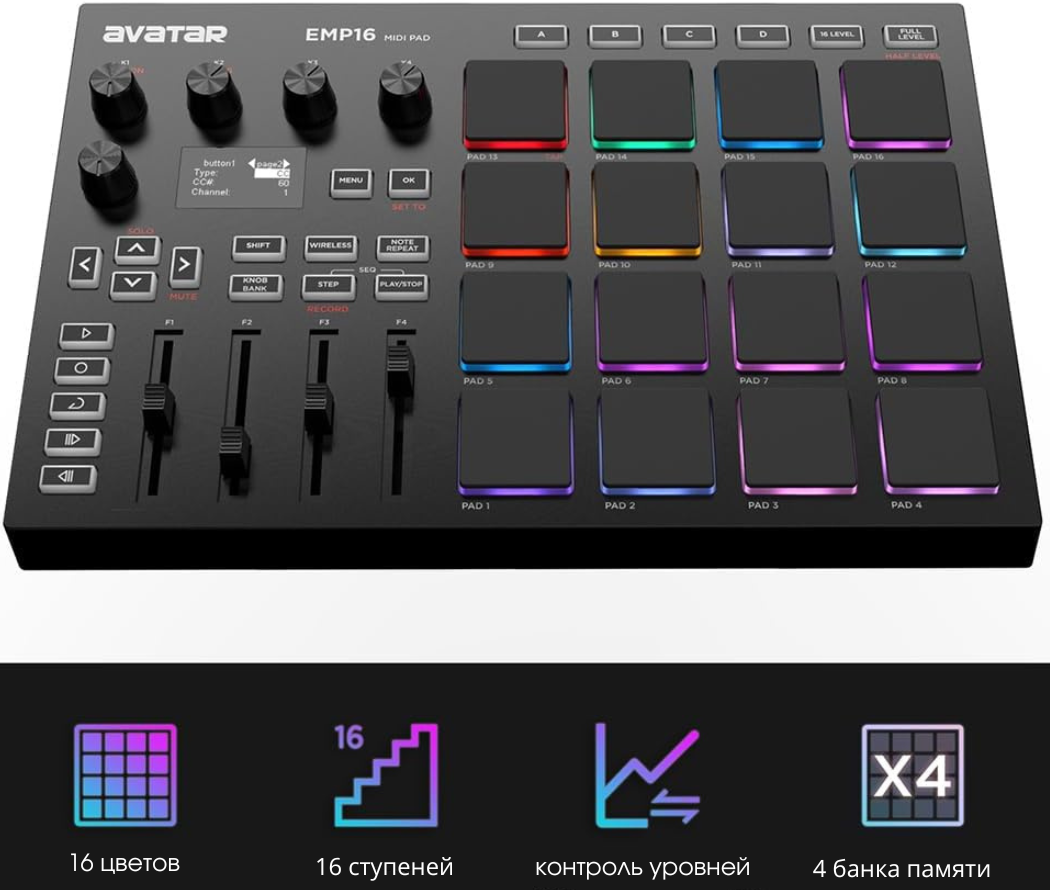Click the left arrow navigation button
The width and height of the screenshot is (1050, 890).
pyautogui.click(x=85, y=265)
